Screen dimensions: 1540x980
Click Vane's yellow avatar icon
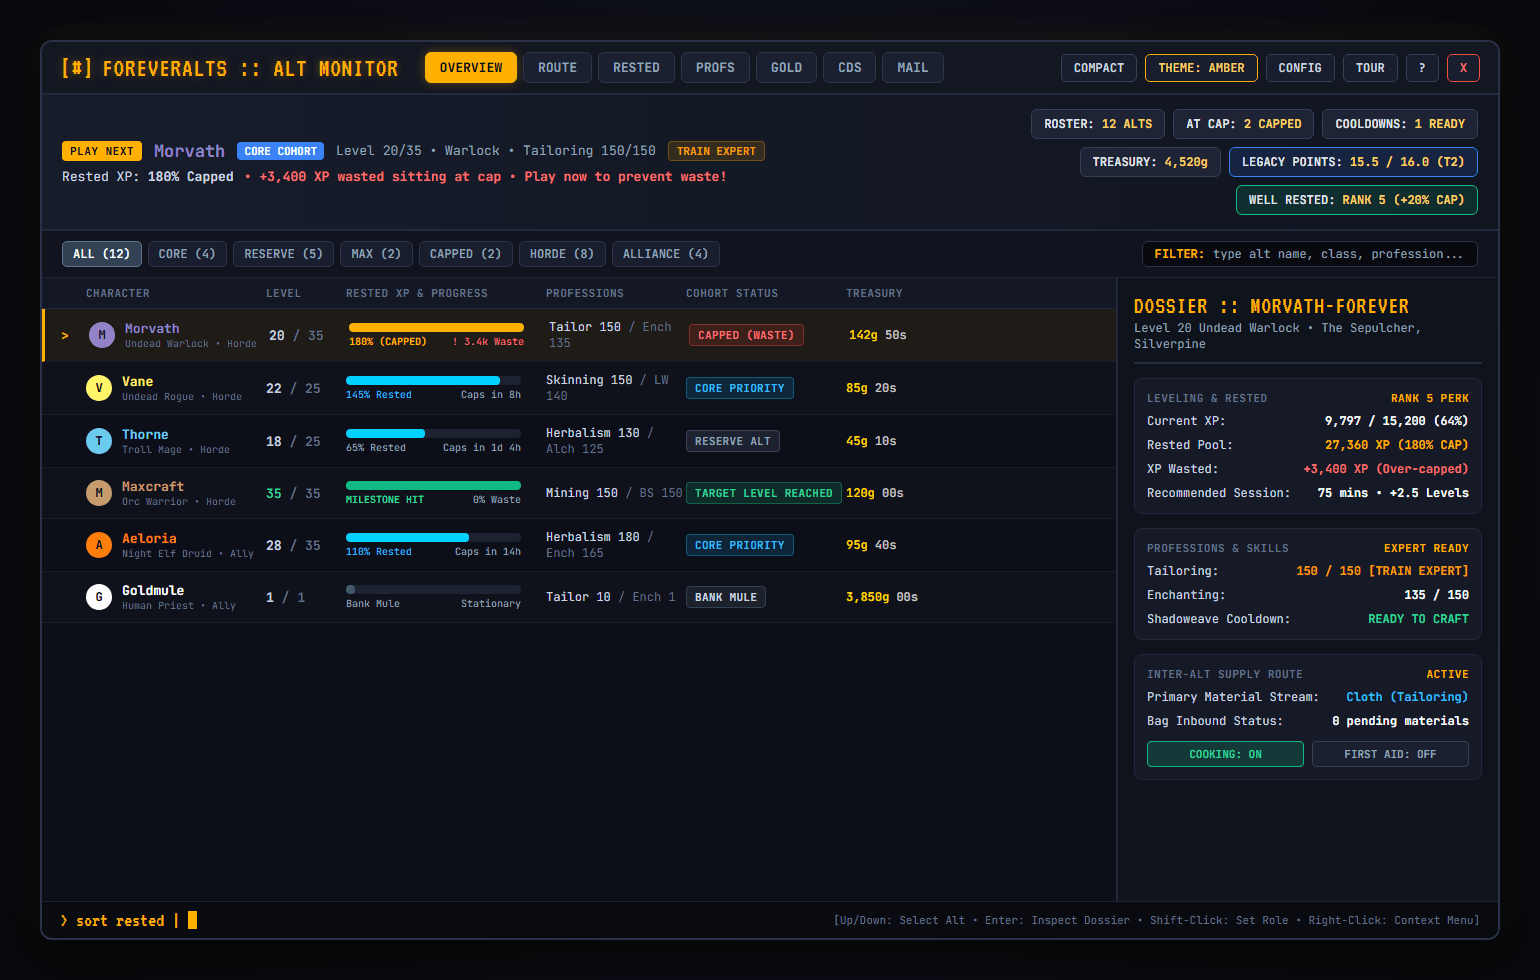99,388
